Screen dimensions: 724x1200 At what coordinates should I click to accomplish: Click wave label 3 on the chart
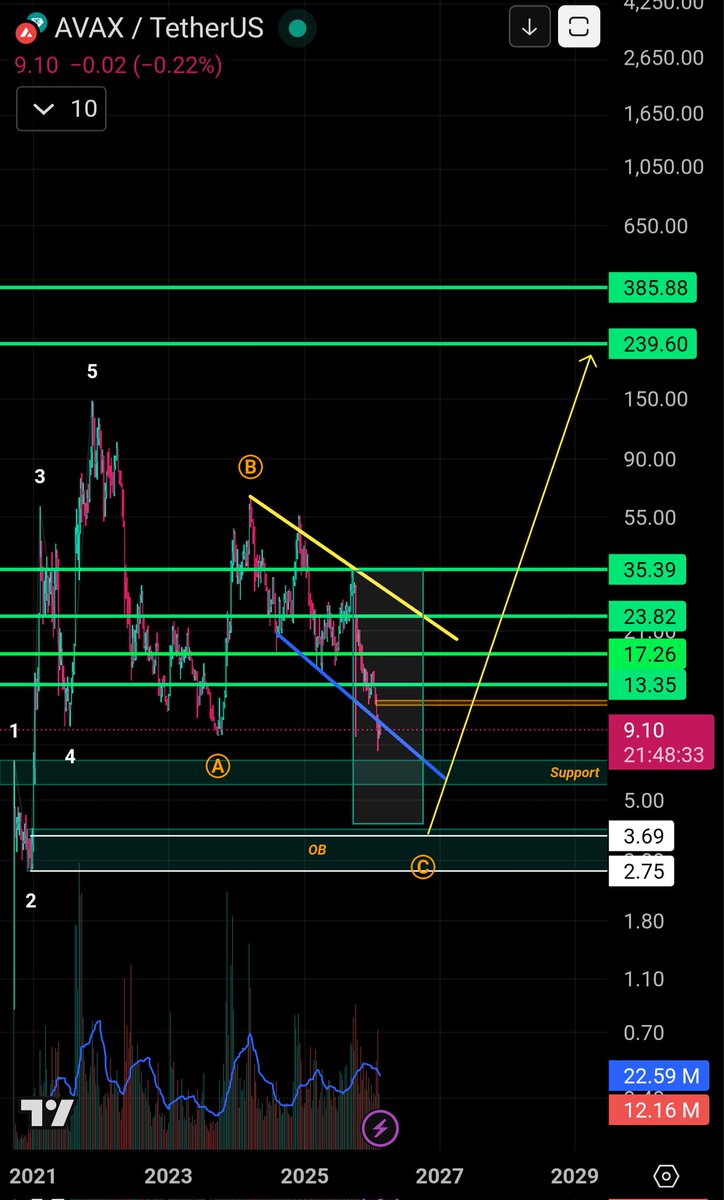tap(40, 477)
